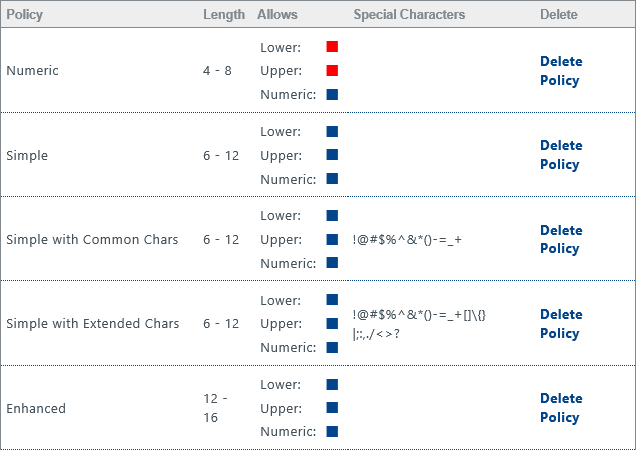Delete the Enhanced policy

tap(560, 408)
